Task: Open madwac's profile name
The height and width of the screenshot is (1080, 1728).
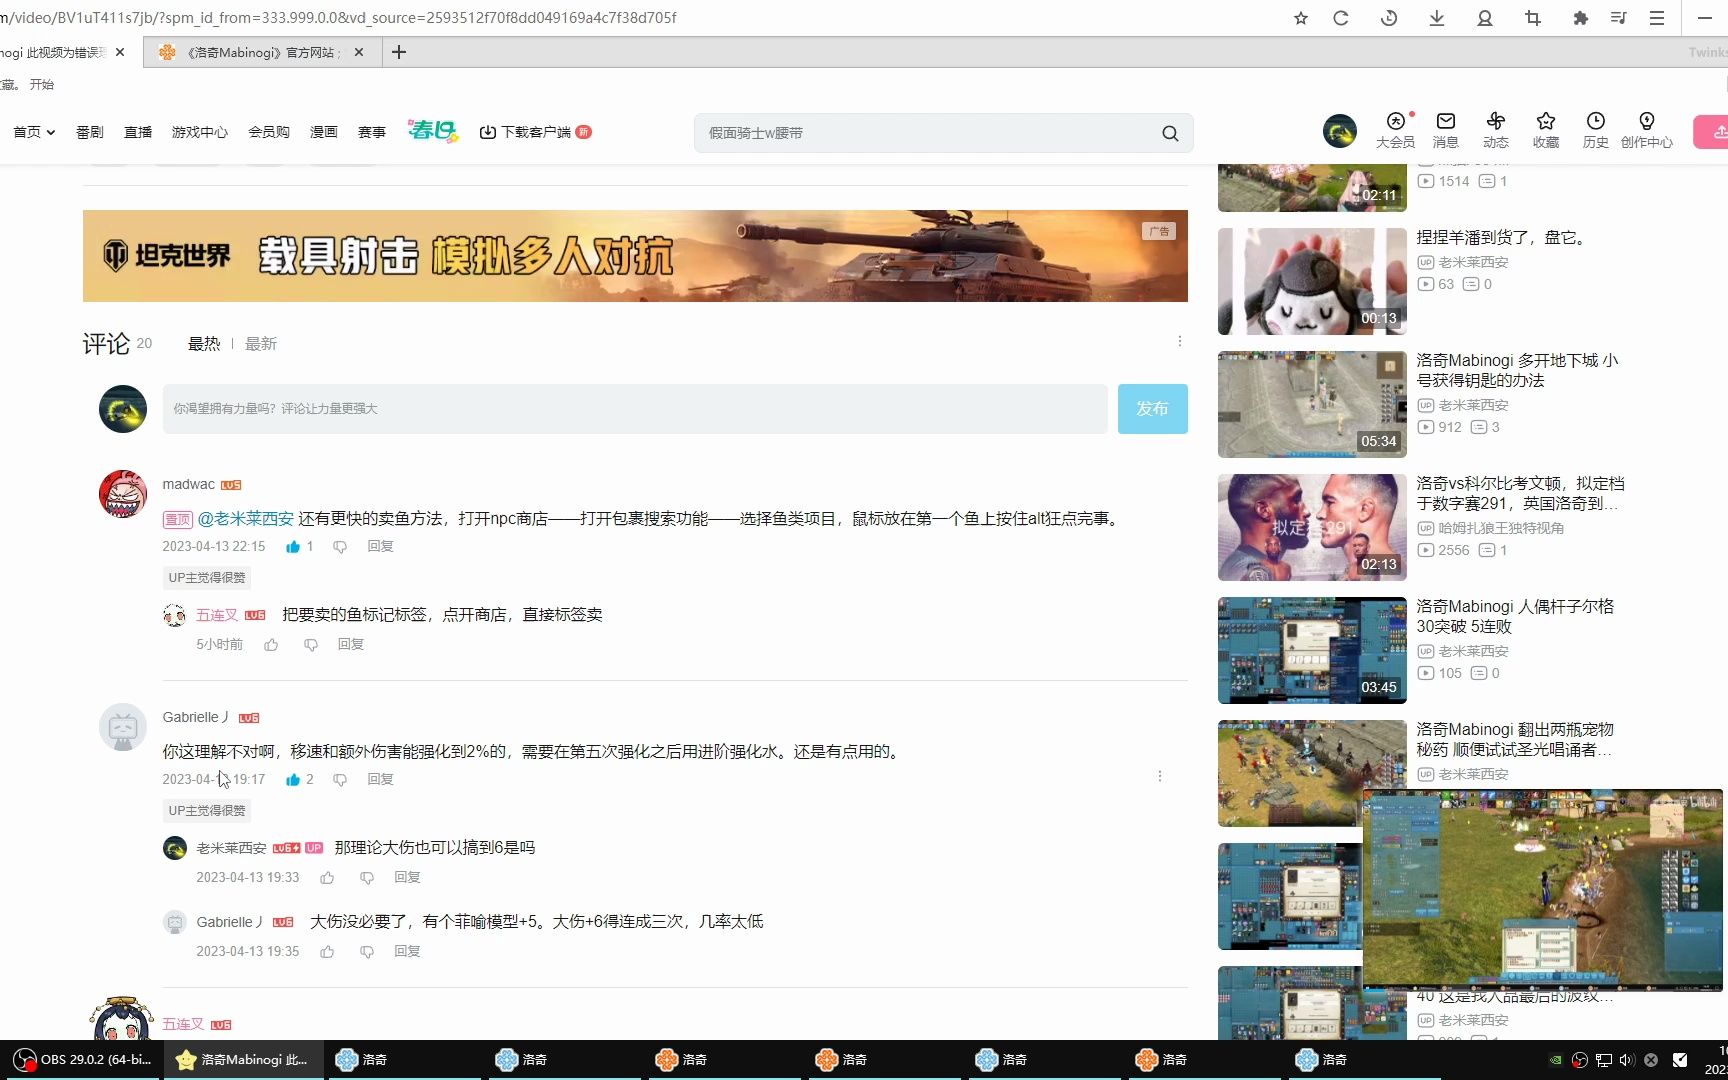Action: pos(189,484)
